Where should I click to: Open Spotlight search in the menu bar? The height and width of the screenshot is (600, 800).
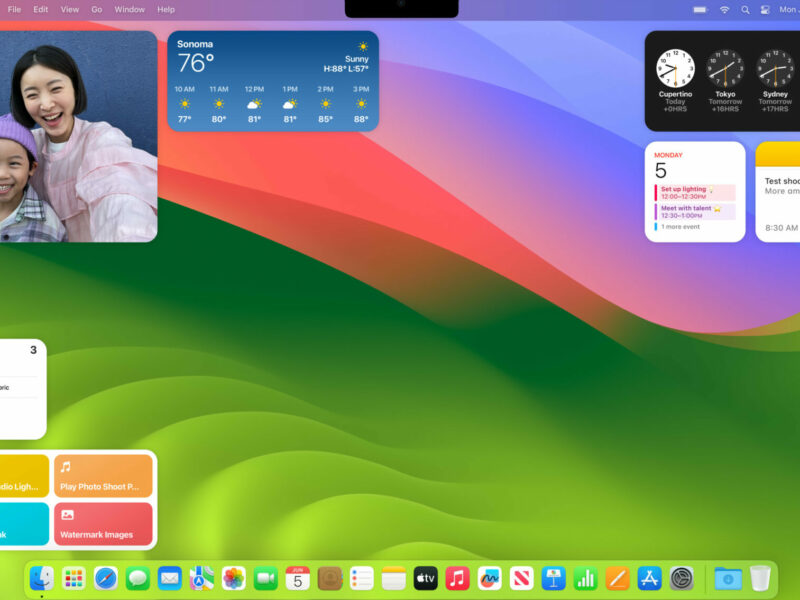[745, 10]
